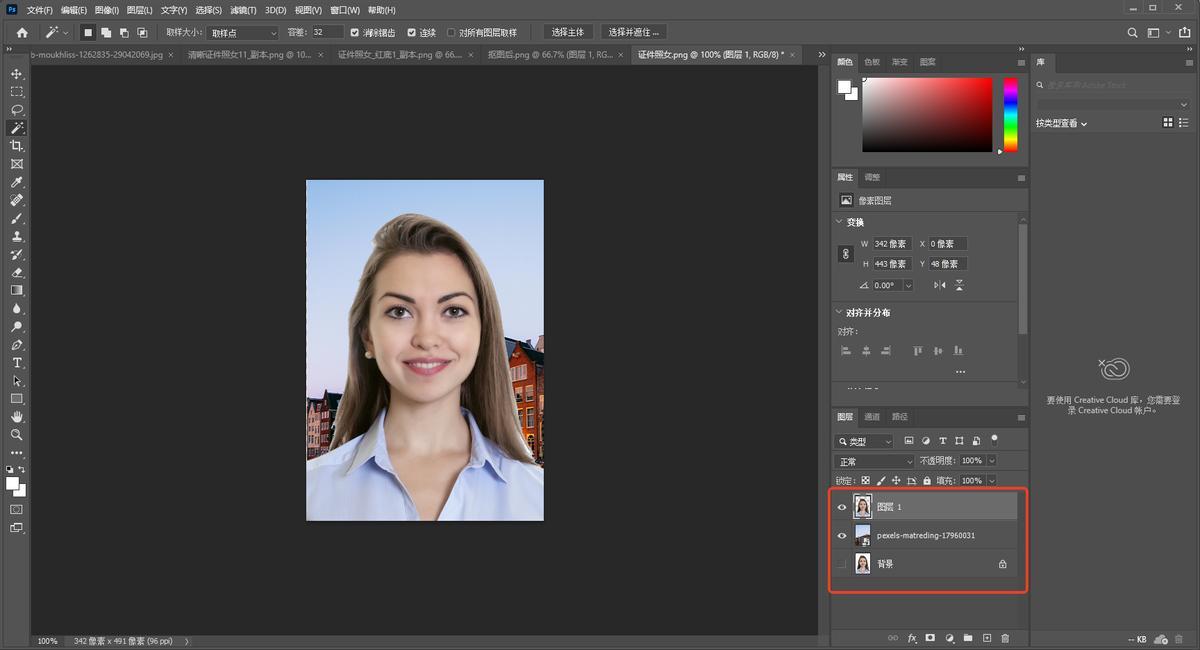Click the delete layer trash icon
The width and height of the screenshot is (1200, 650).
click(x=1005, y=638)
